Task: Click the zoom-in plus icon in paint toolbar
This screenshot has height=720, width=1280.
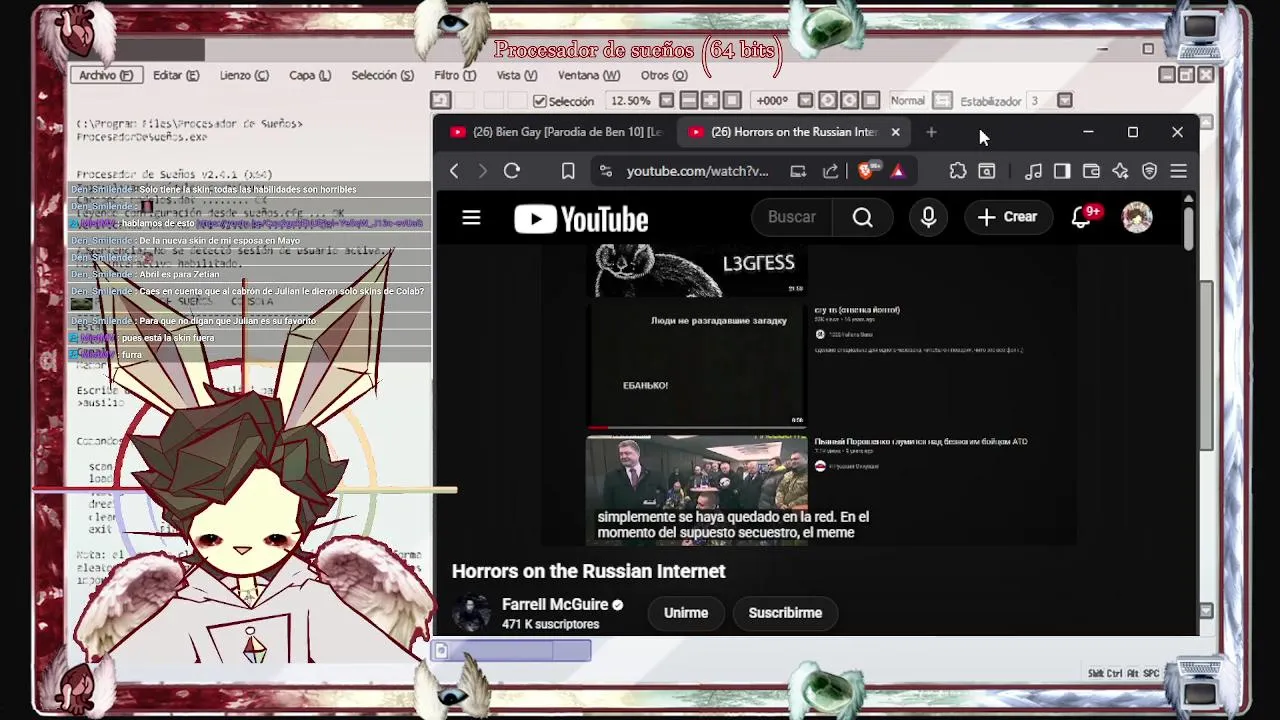Action: pos(710,100)
